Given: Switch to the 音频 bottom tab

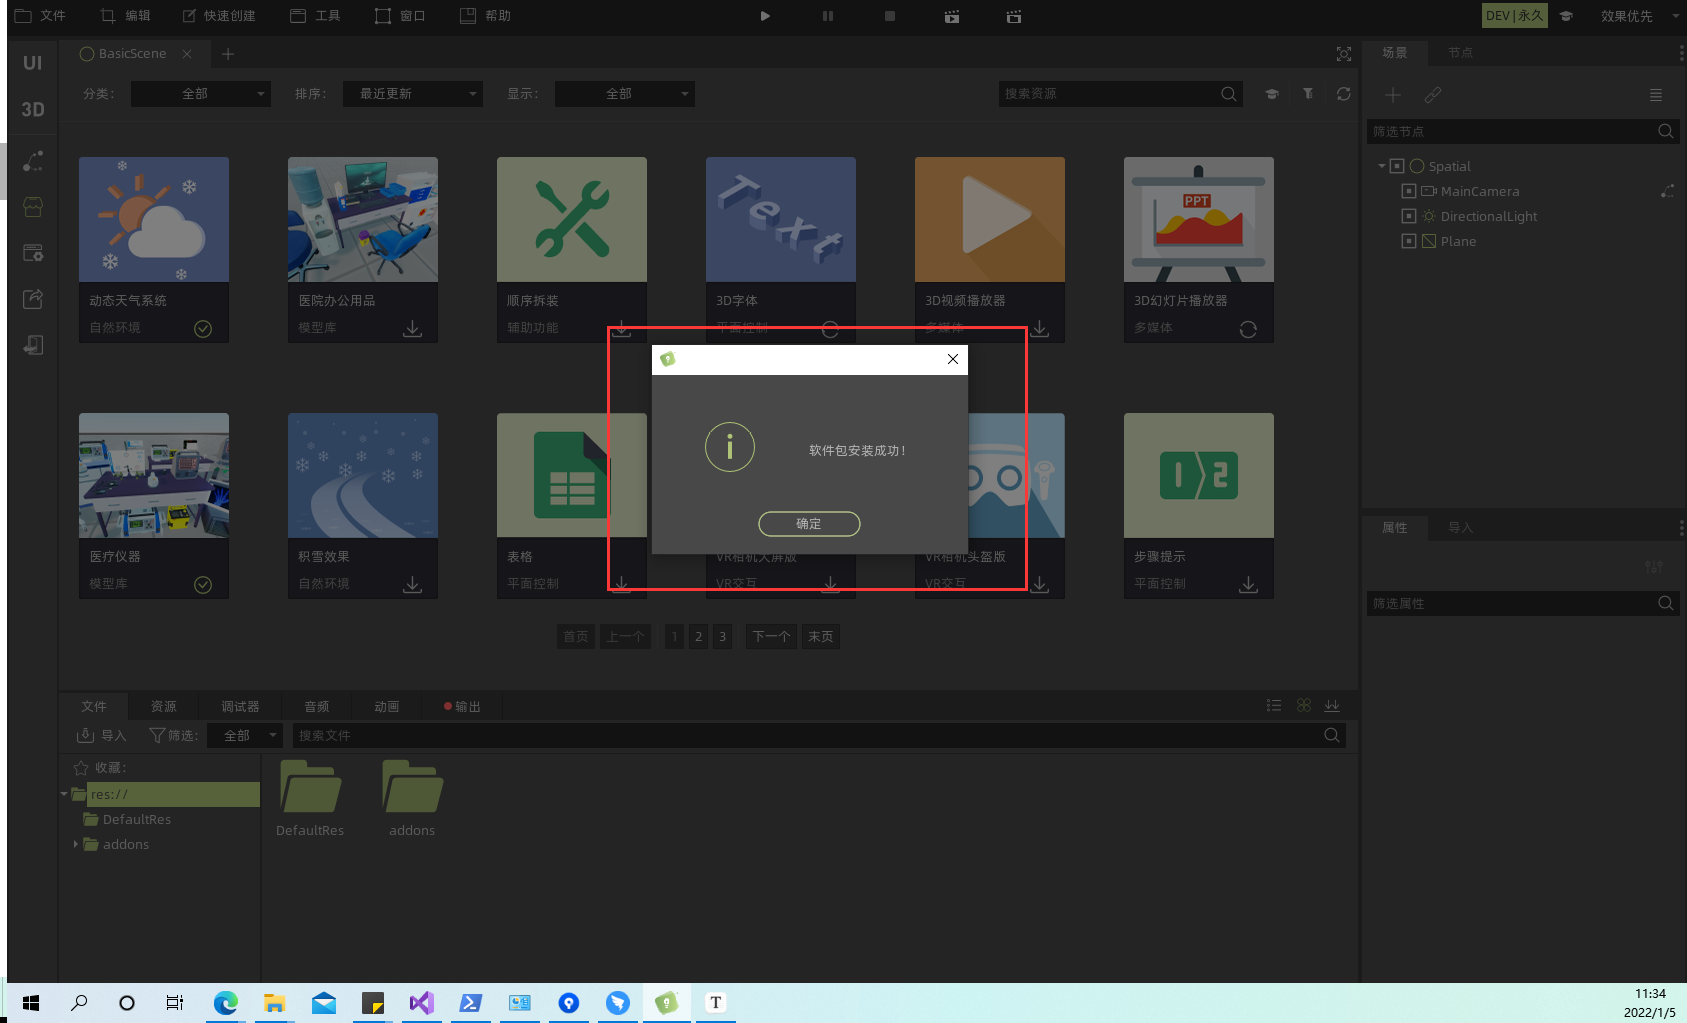Looking at the screenshot, I should (317, 707).
